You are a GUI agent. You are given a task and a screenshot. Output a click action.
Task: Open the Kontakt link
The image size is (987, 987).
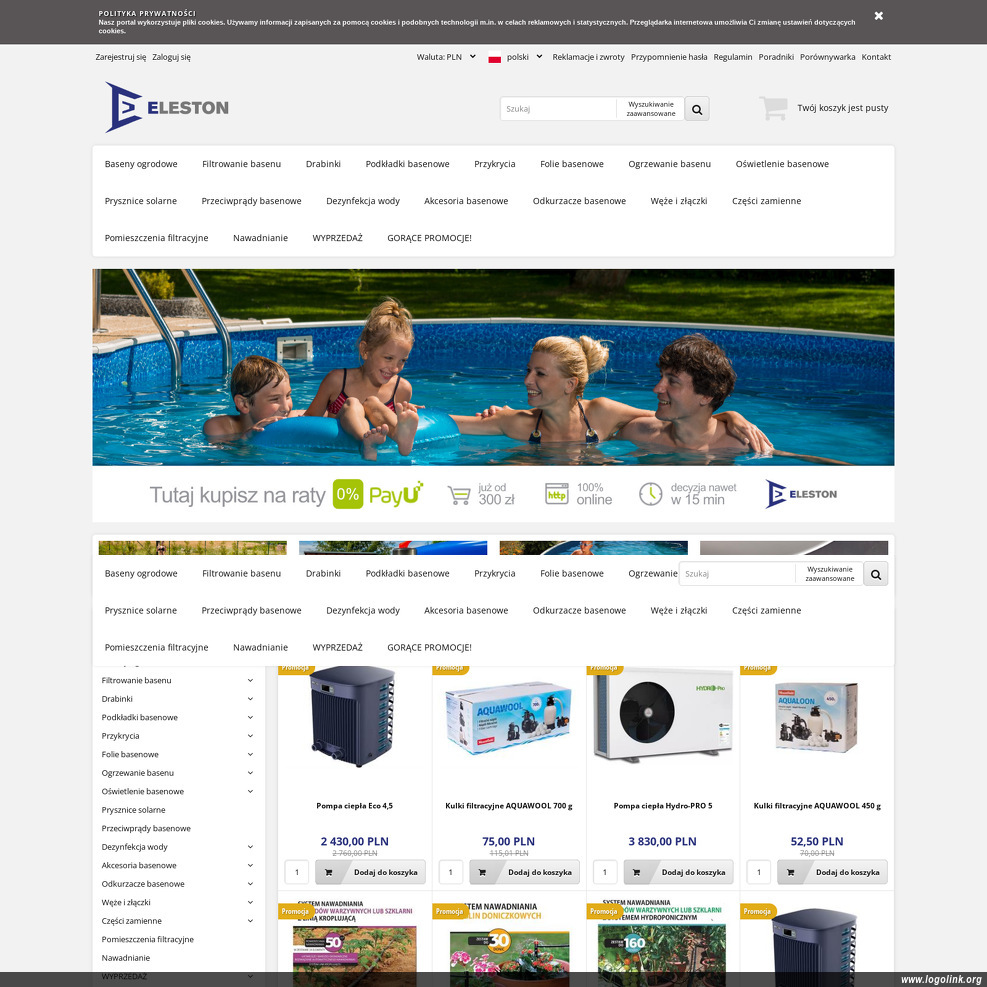876,57
